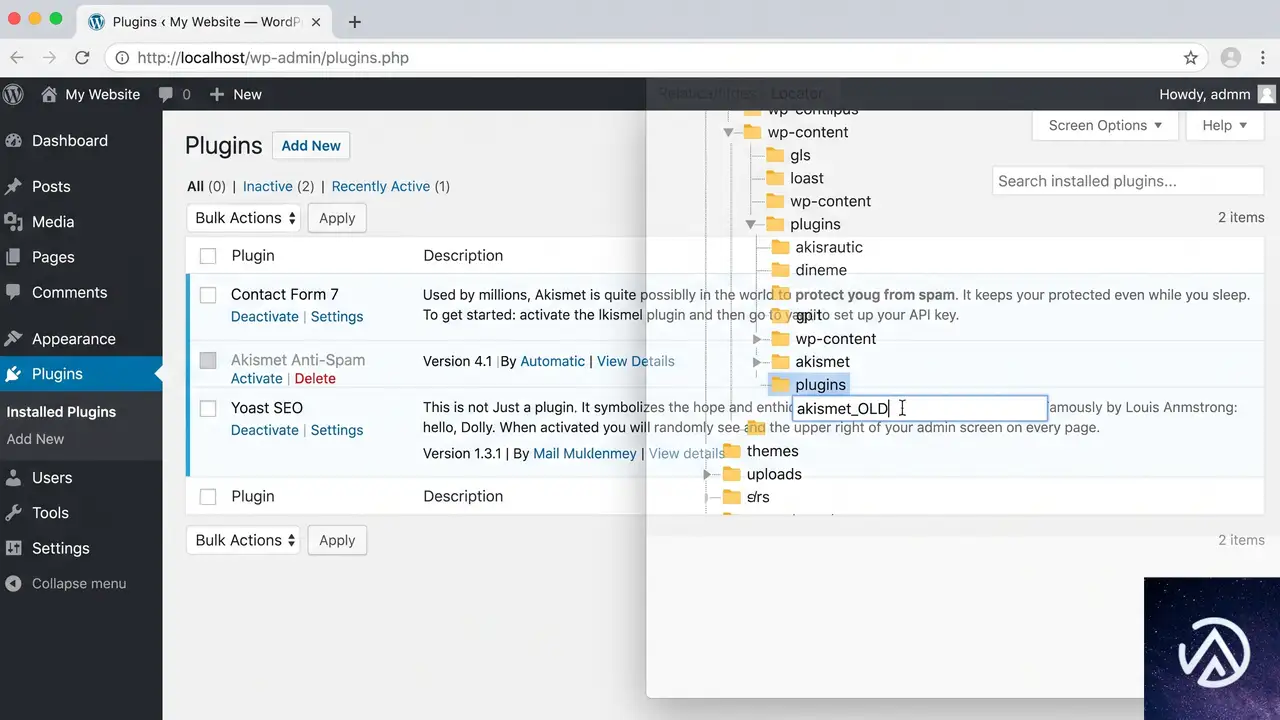Viewport: 1280px width, 720px height.
Task: Go back with the browser back arrow
Action: coord(18,58)
